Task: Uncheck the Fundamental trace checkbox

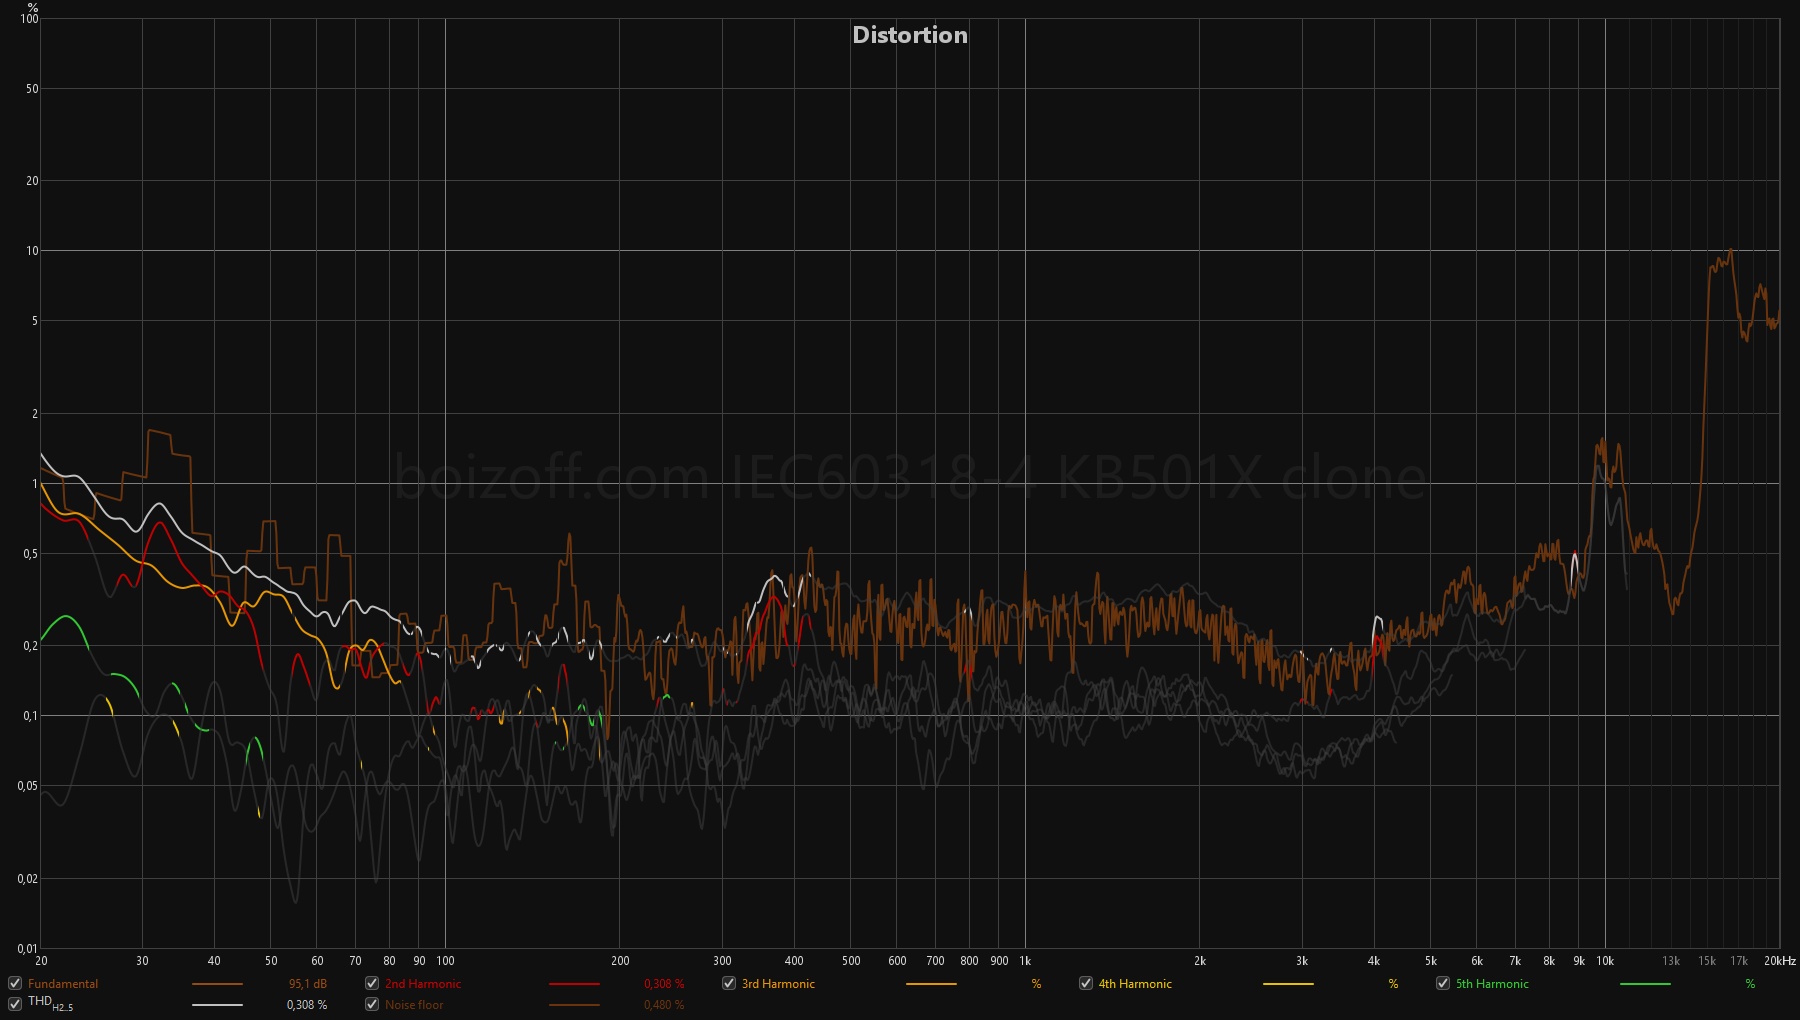Action: 15,984
